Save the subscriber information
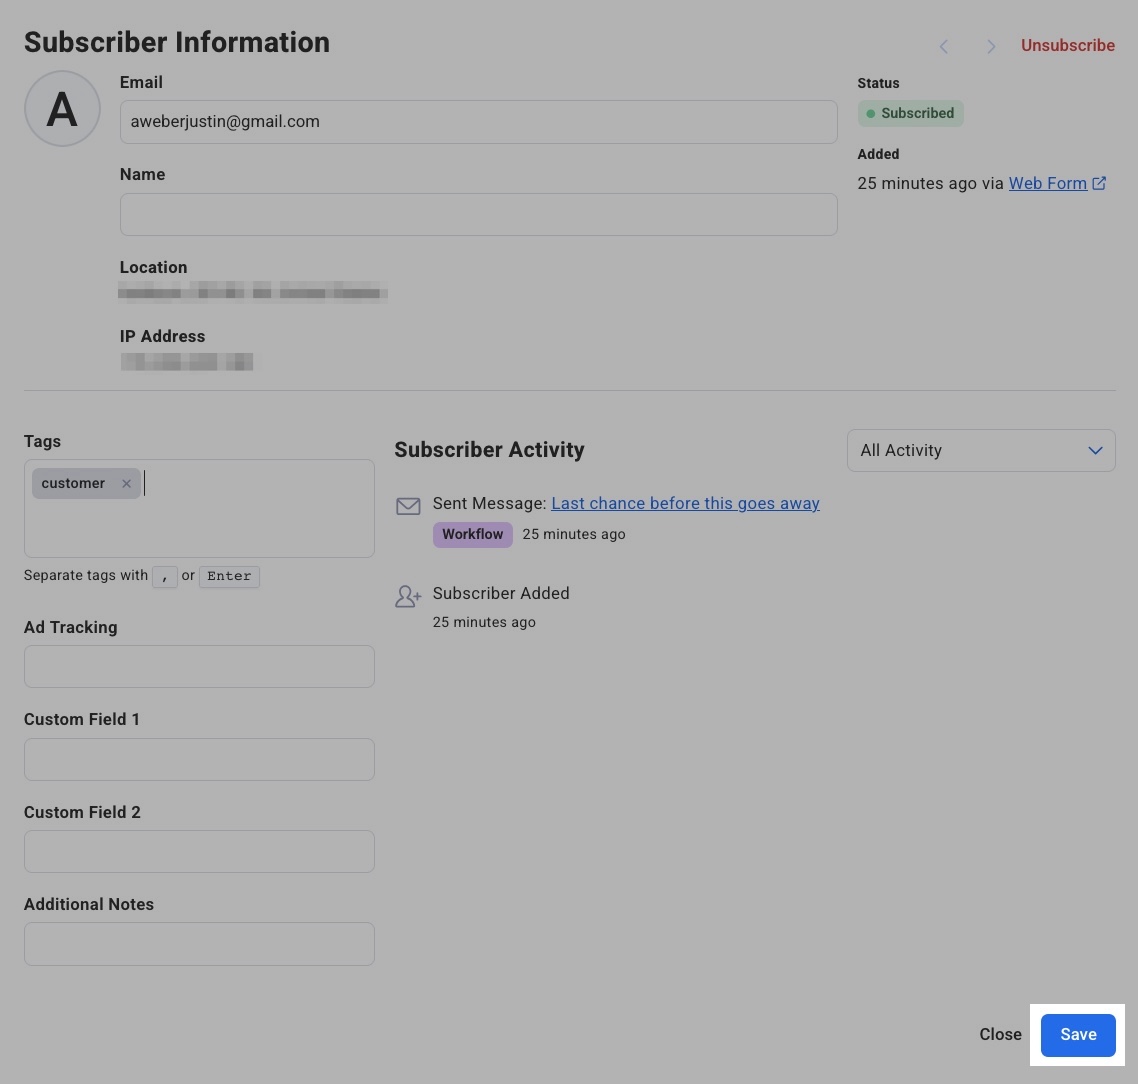This screenshot has width=1138, height=1084. tap(1077, 1034)
